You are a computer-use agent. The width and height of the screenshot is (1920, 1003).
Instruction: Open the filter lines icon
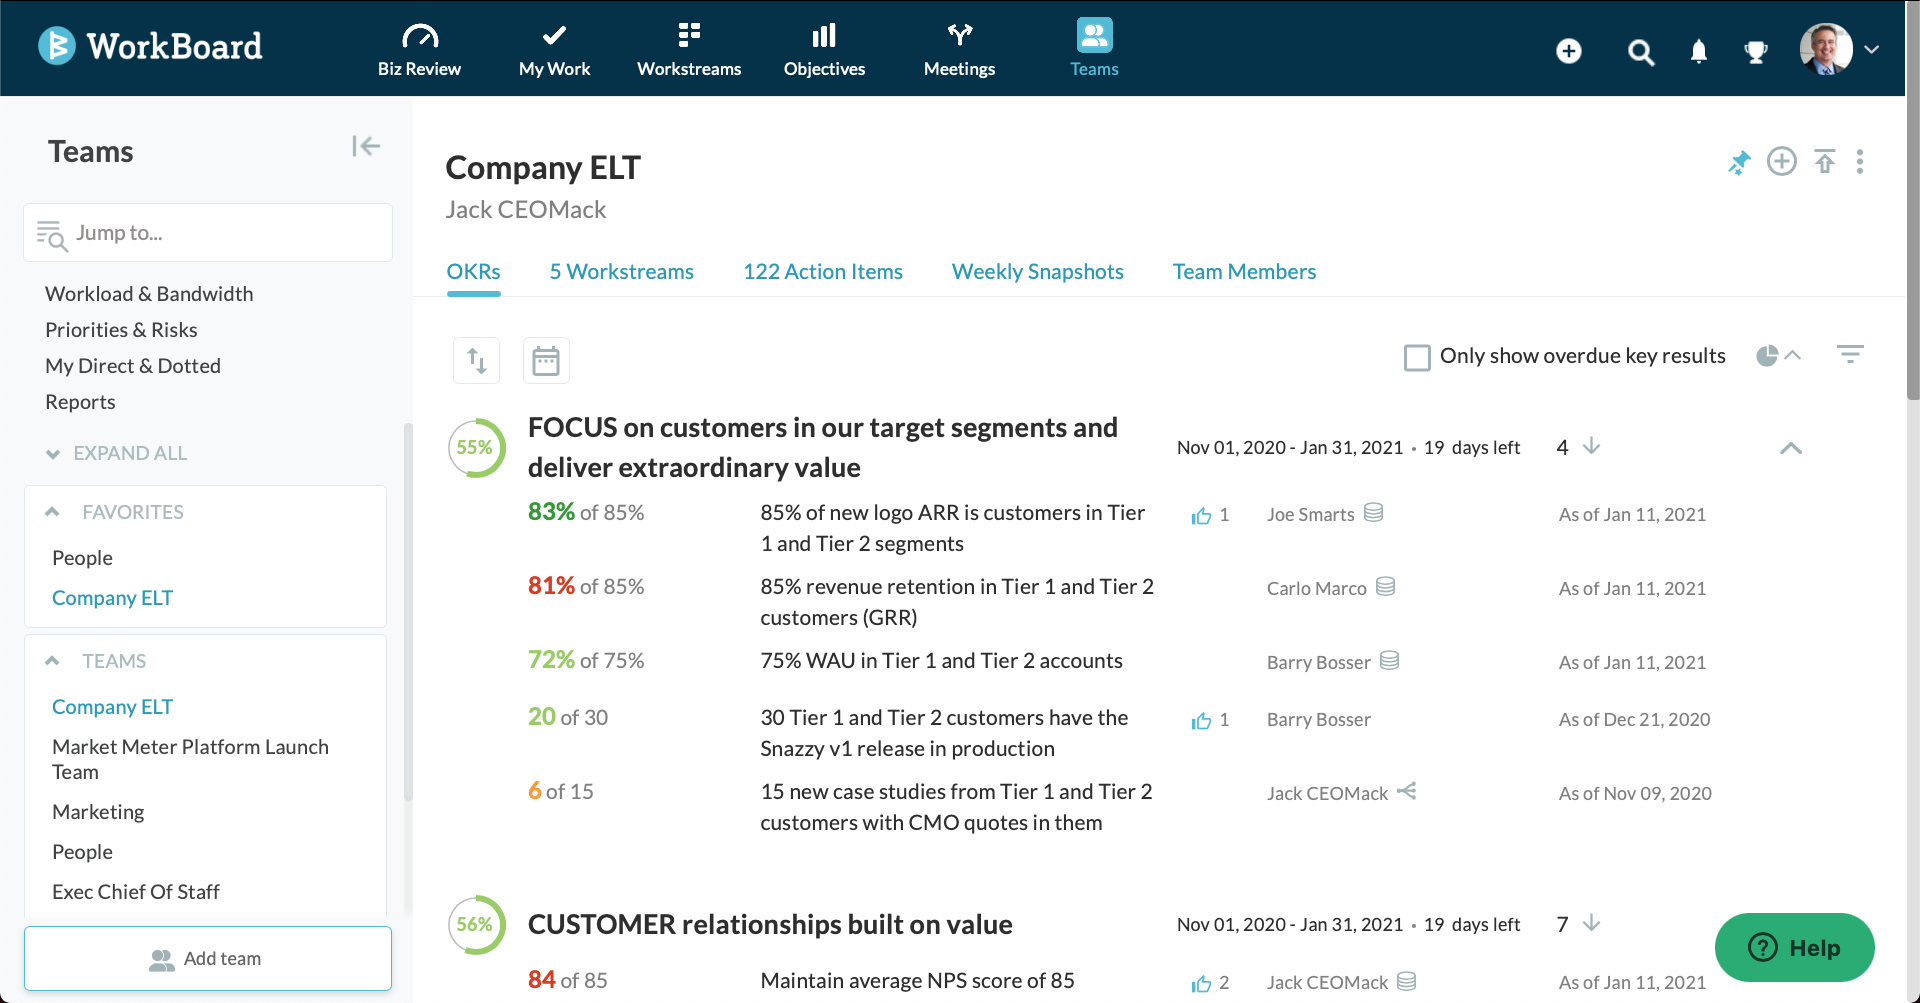pyautogui.click(x=1850, y=354)
